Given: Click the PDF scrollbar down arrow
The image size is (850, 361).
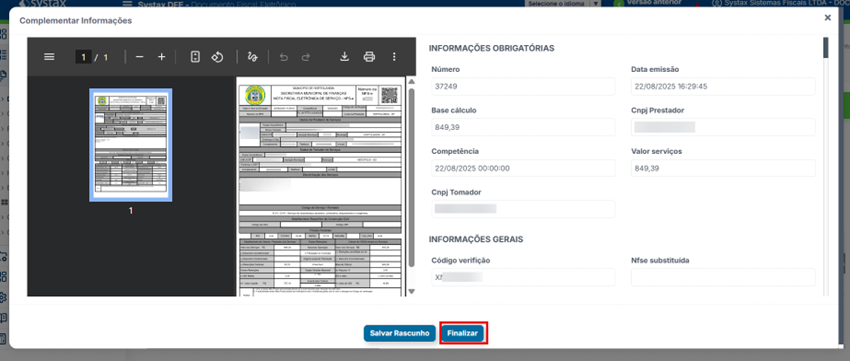Looking at the screenshot, I should 411,291.
